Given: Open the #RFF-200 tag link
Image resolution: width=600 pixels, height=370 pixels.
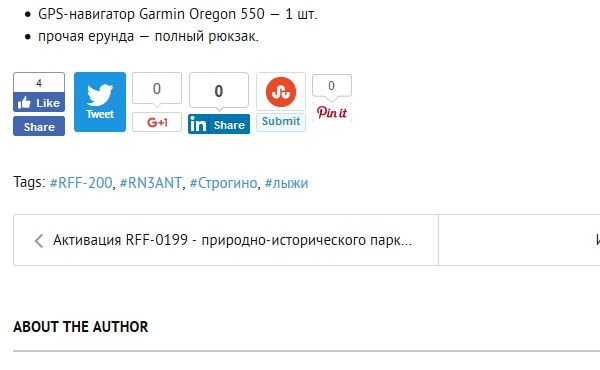Looking at the screenshot, I should 81,183.
